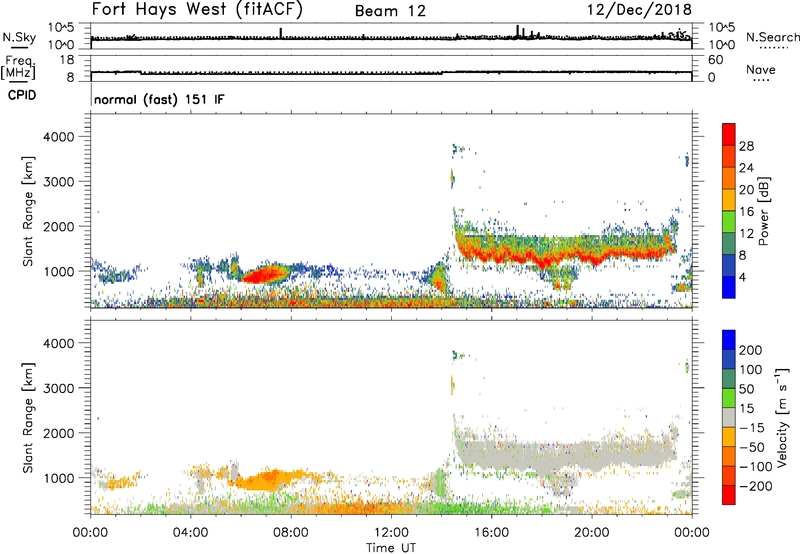
Task: Click the "N.Sky" legend label
Action: click(x=19, y=37)
